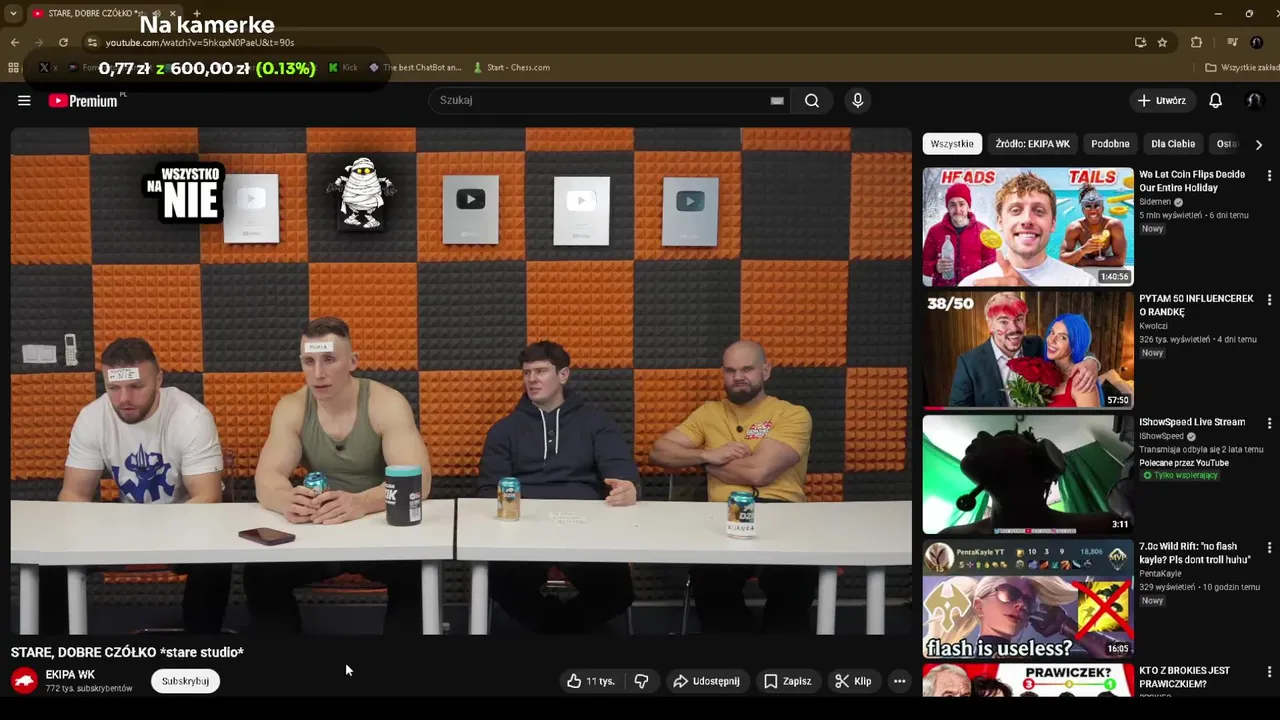1280x720 pixels.
Task: Click the PentaKayle channel name
Action: pyautogui.click(x=1160, y=574)
